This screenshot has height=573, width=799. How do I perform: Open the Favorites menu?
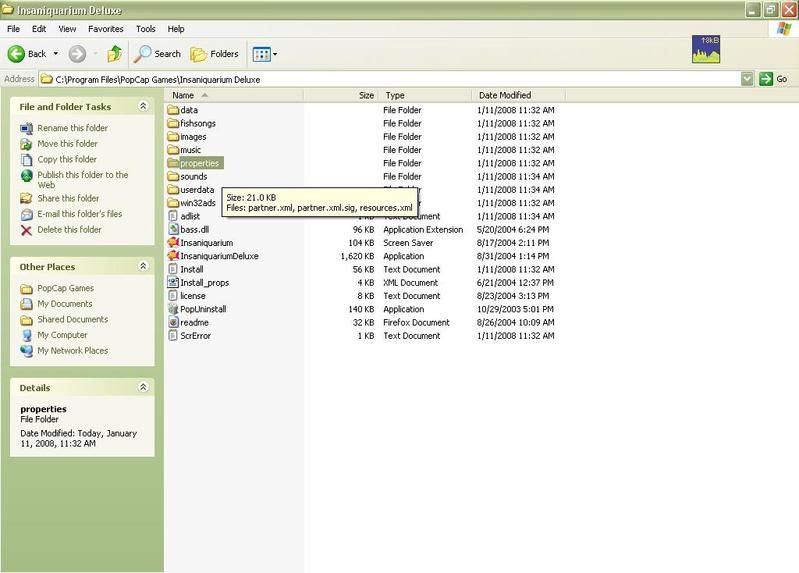point(105,29)
